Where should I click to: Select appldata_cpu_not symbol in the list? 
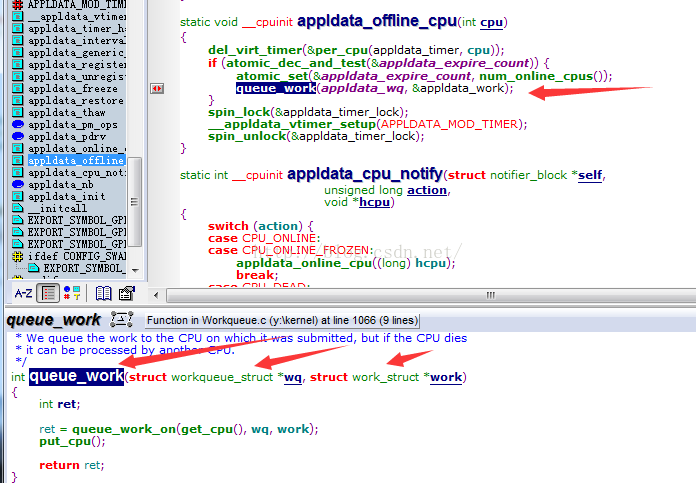point(76,172)
